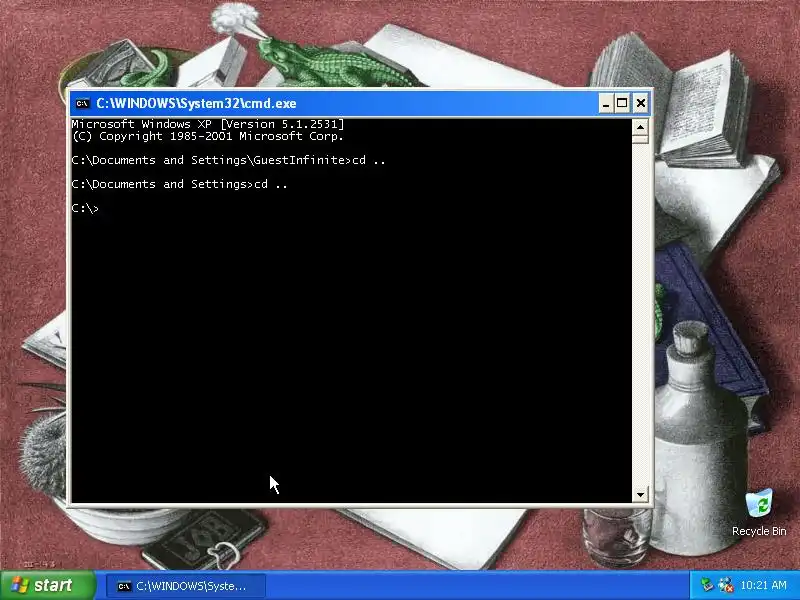
Task: Minimize the cmd.exe window
Action: click(x=605, y=104)
